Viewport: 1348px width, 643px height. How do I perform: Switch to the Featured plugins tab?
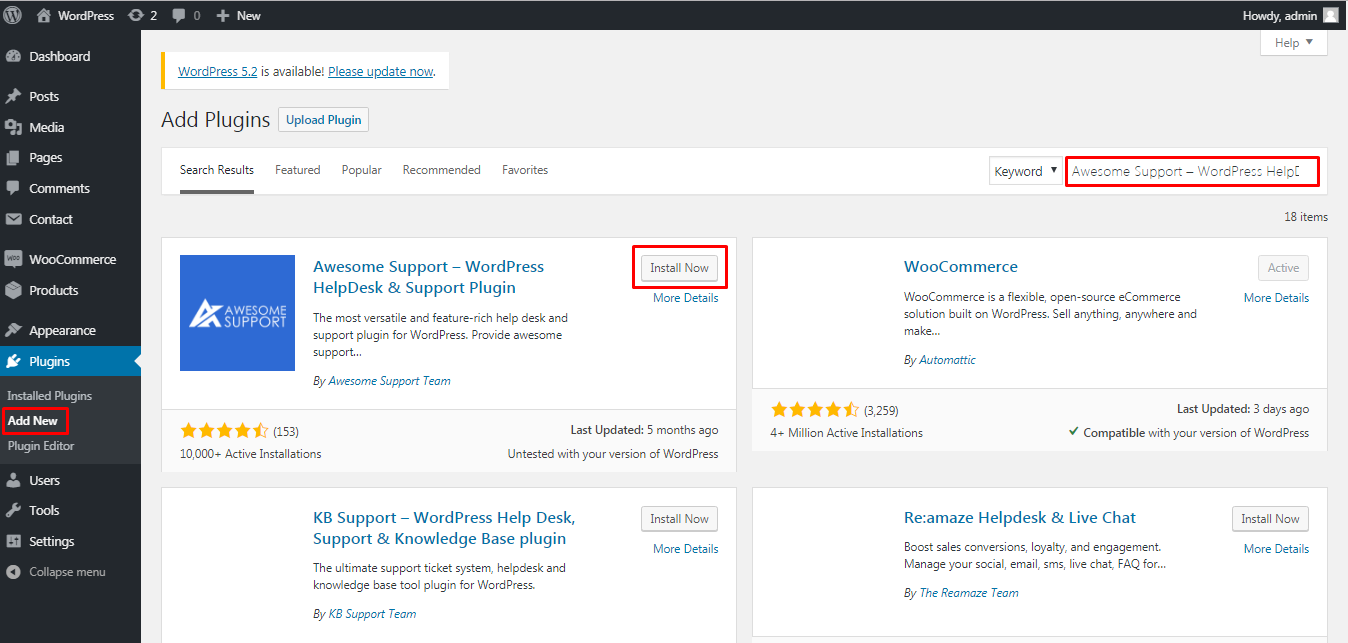297,169
